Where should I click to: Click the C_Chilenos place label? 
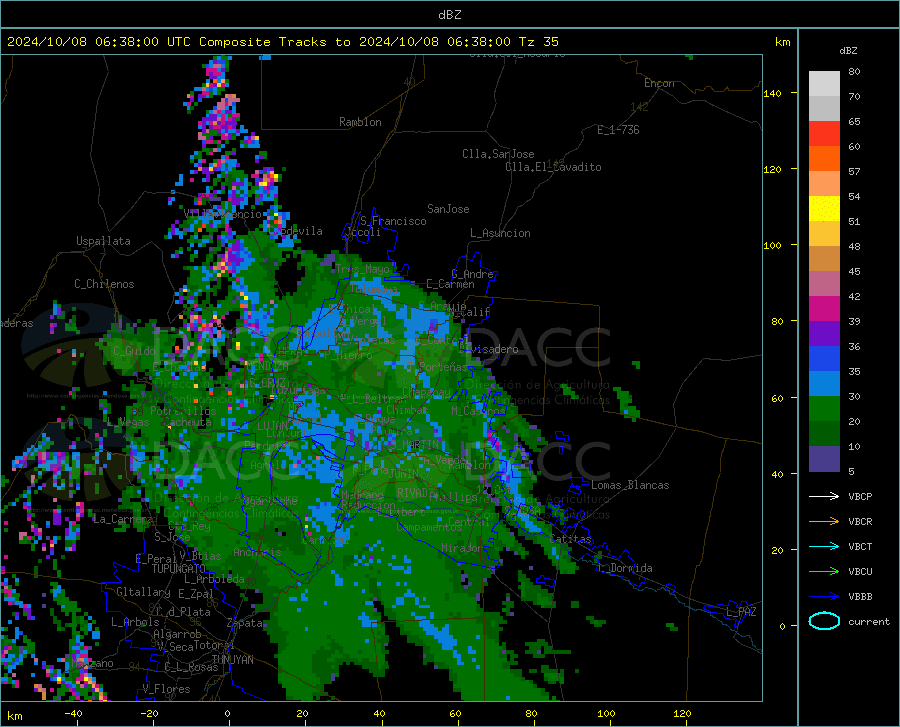point(104,284)
